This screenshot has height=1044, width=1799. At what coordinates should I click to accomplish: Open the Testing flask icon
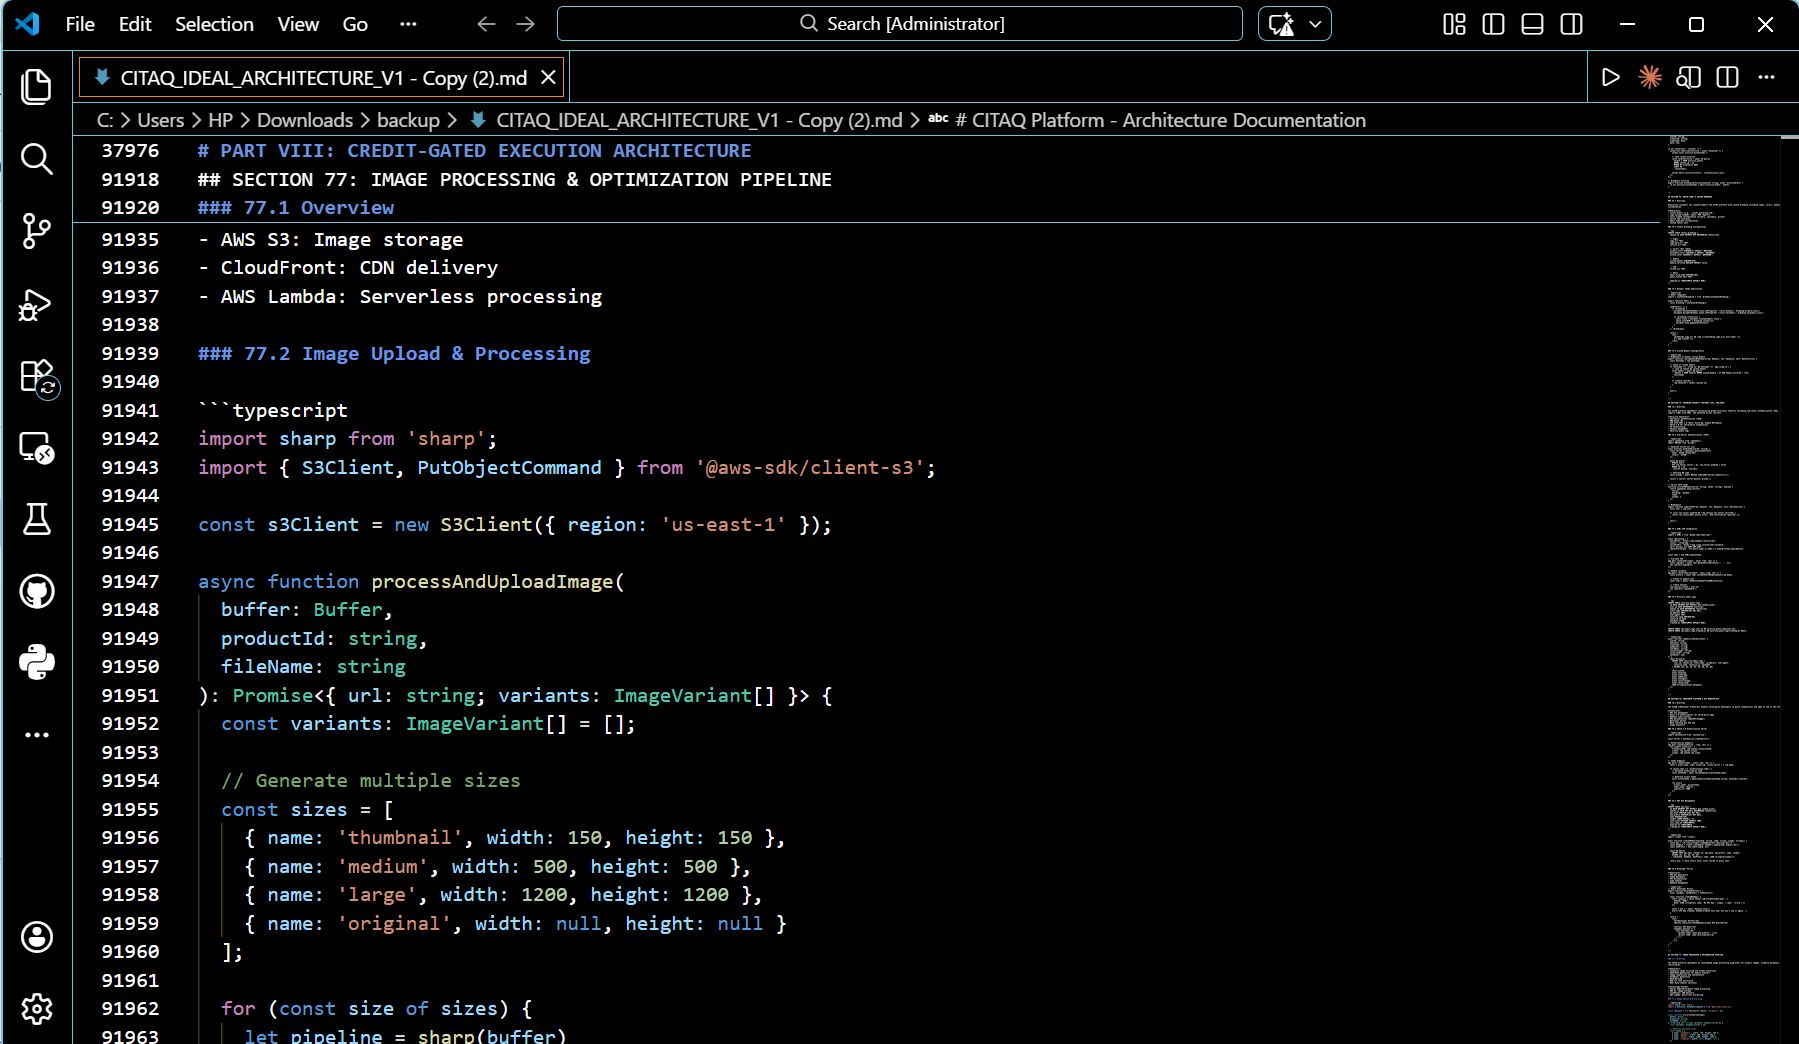point(37,519)
